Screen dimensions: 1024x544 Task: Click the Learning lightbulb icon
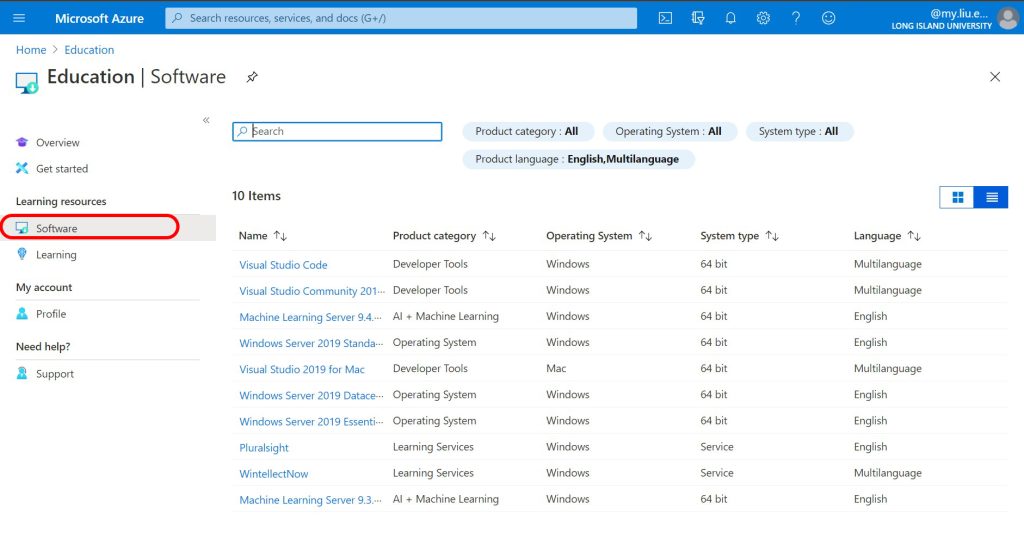(22, 254)
